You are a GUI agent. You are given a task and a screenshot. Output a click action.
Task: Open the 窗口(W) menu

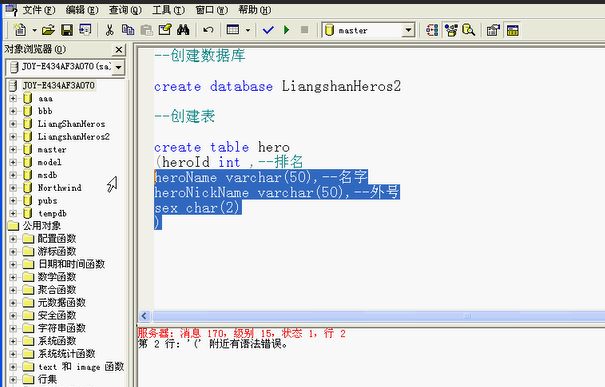(x=211, y=10)
